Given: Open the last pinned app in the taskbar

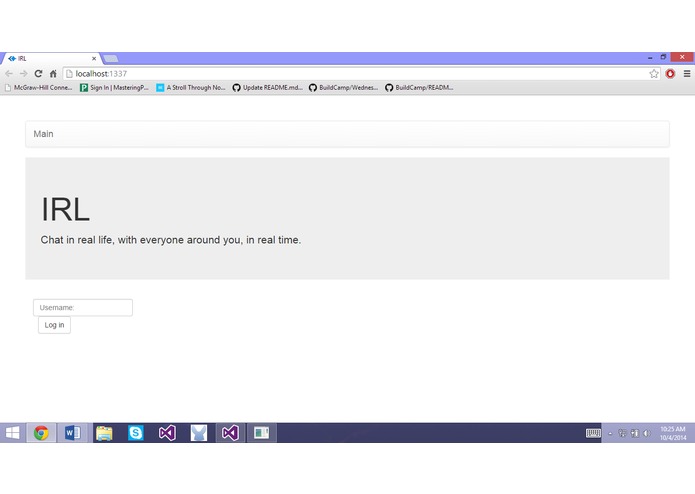Looking at the screenshot, I should pyautogui.click(x=262, y=433).
